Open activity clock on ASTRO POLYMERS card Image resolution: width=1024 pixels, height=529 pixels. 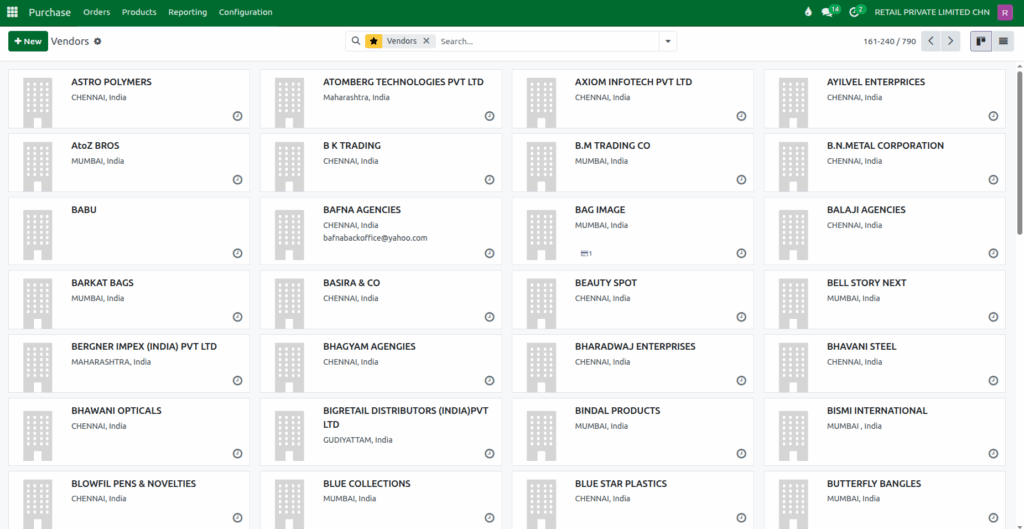238,116
